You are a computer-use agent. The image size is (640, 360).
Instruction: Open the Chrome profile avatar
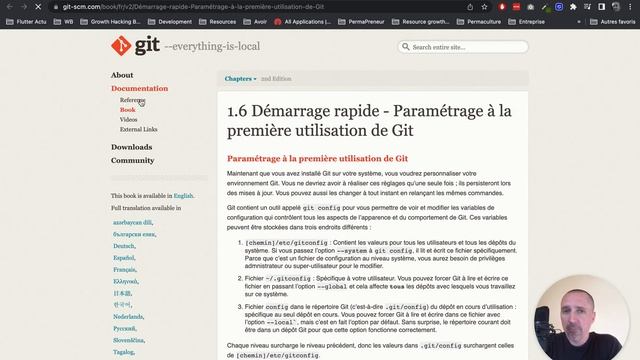pos(616,7)
